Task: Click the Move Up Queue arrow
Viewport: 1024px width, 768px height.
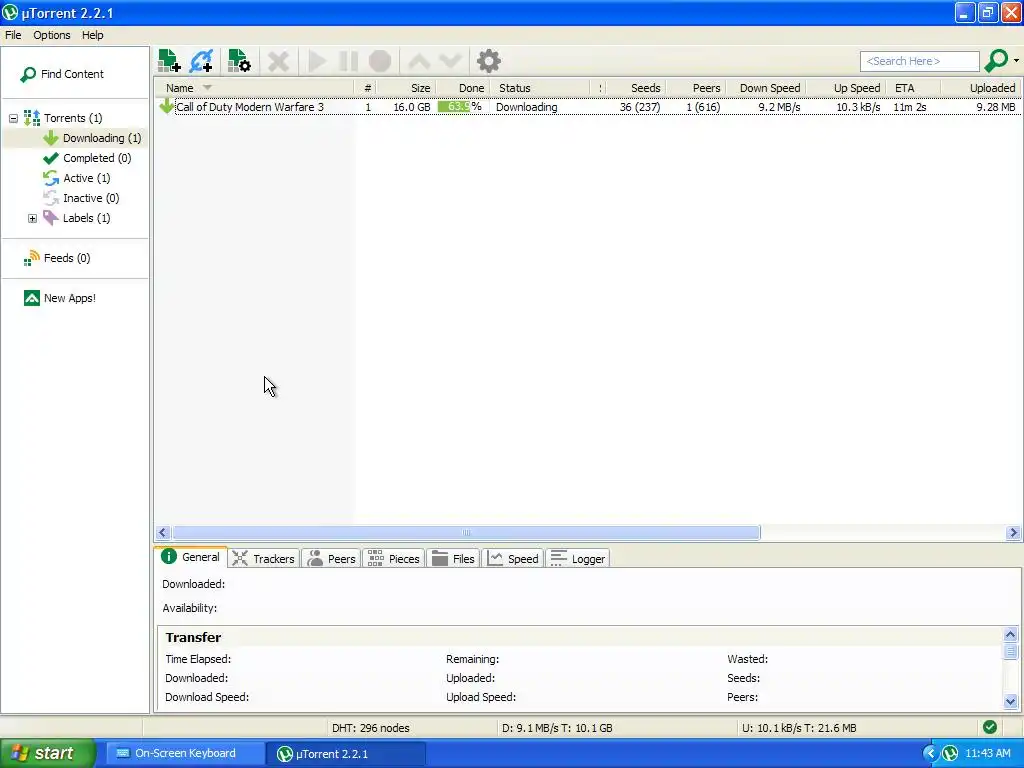Action: (419, 62)
